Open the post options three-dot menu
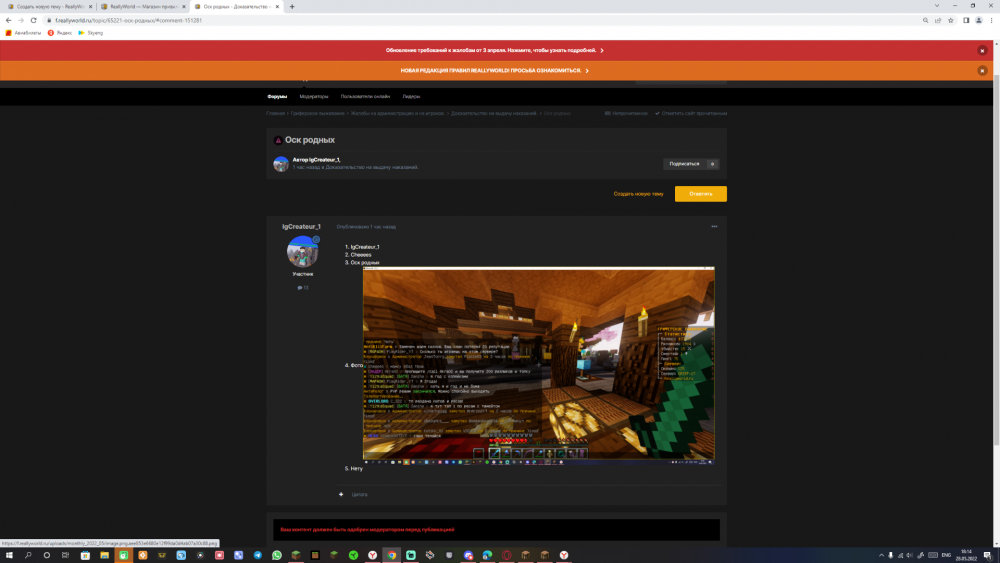1000x563 pixels. (x=714, y=226)
